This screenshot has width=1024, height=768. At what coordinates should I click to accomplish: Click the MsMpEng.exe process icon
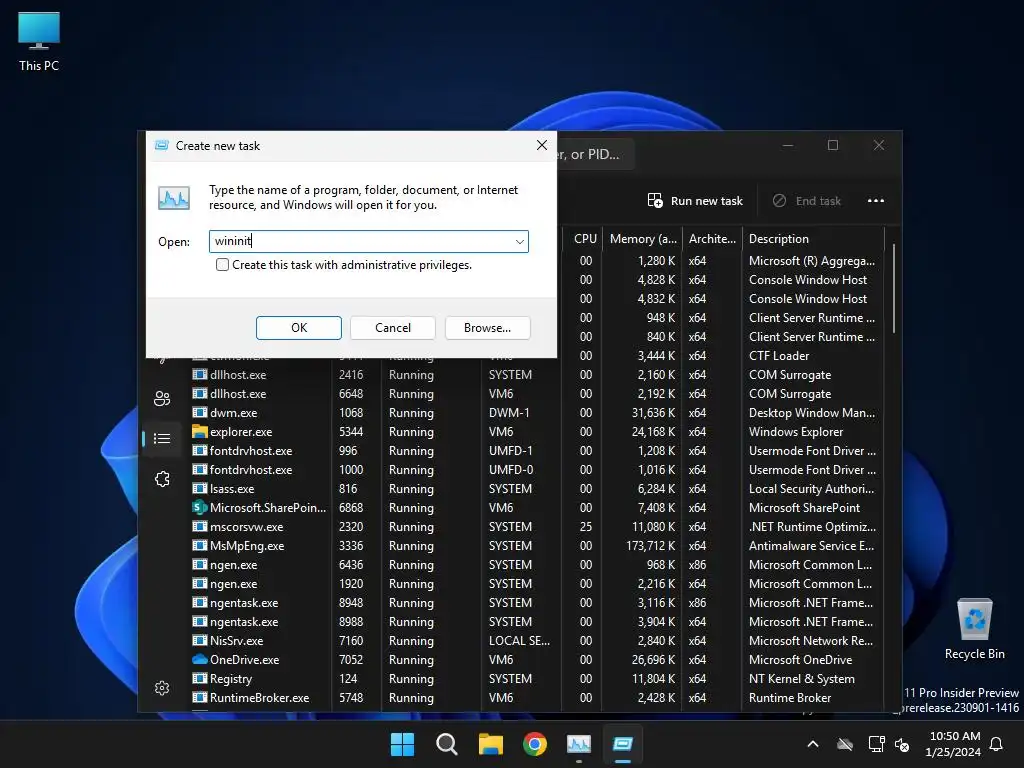(200, 545)
